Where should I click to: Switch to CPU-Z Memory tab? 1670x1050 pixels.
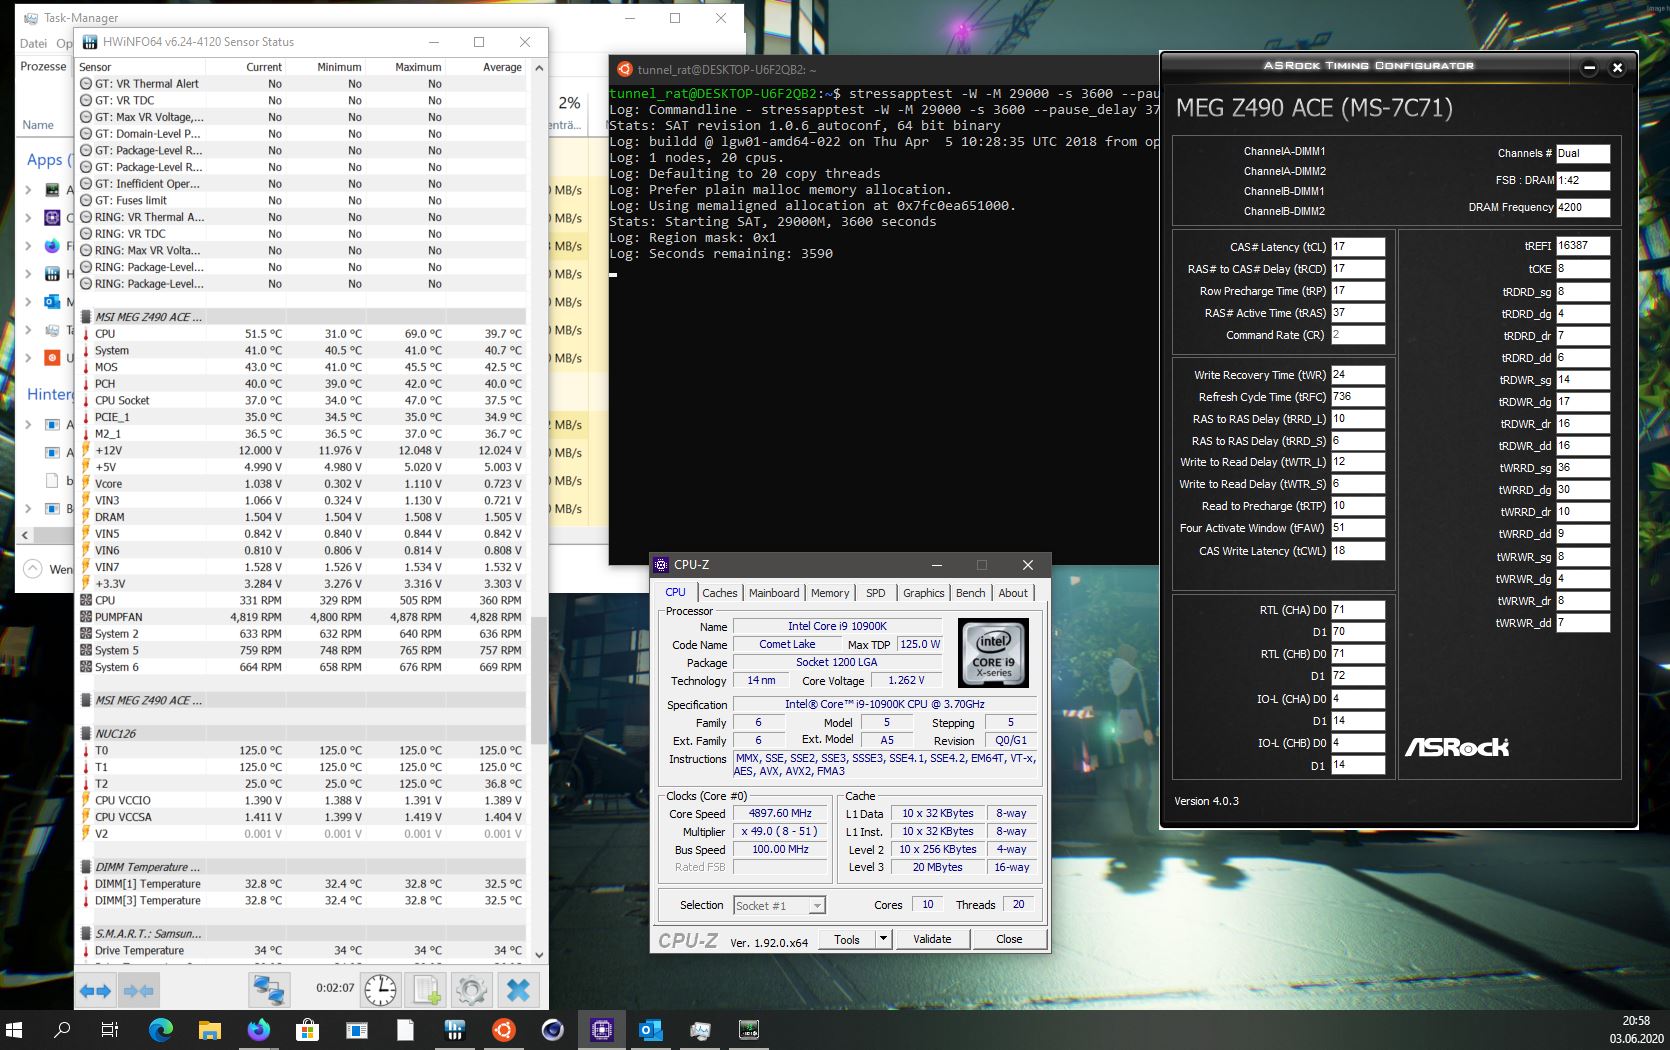coord(829,593)
